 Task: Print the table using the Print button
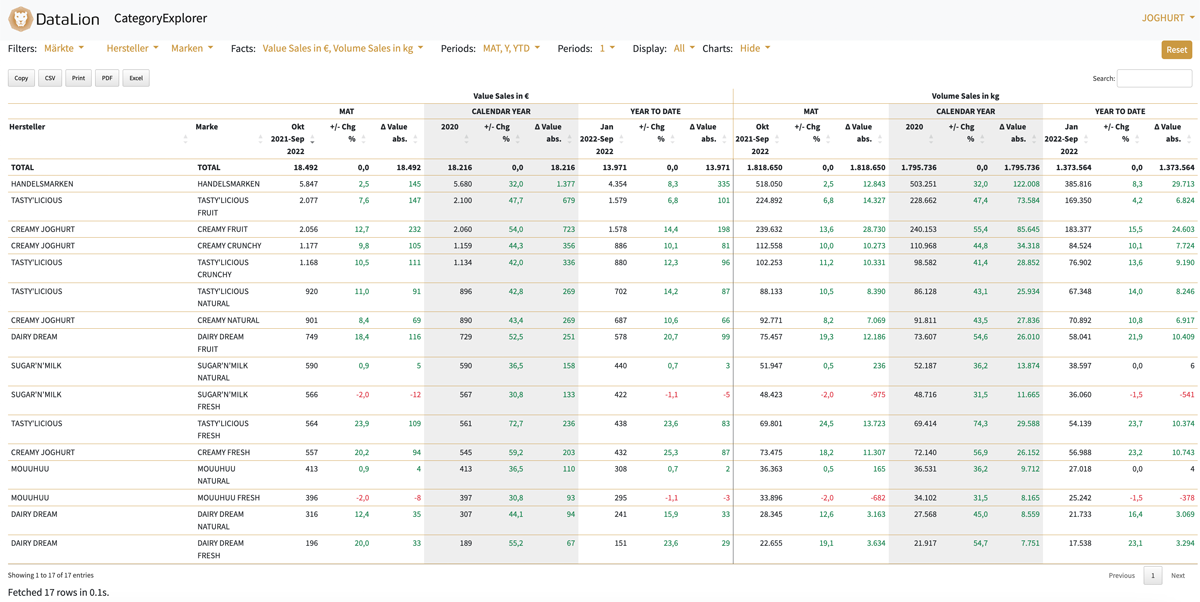77,77
